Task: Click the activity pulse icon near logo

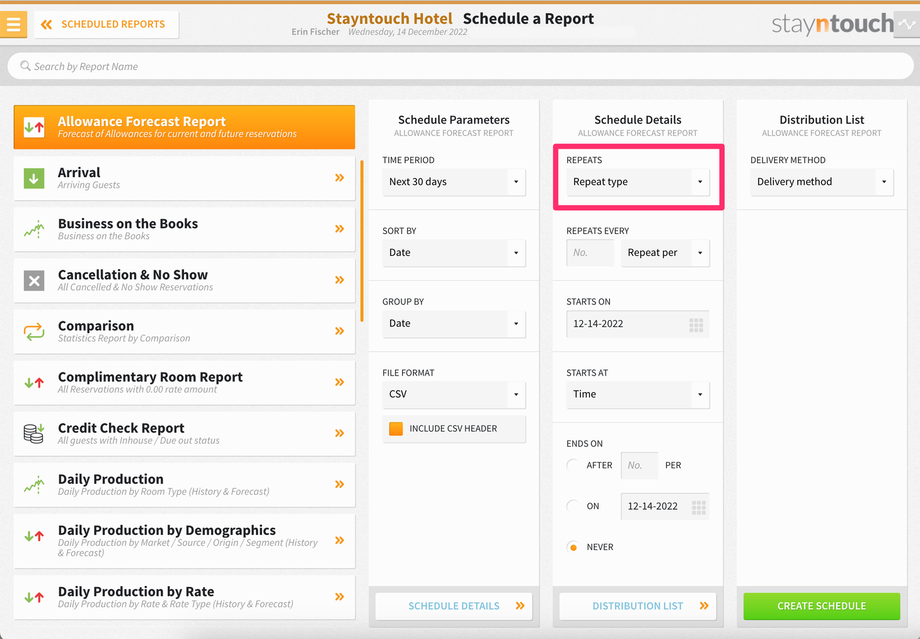Action: [x=907, y=25]
